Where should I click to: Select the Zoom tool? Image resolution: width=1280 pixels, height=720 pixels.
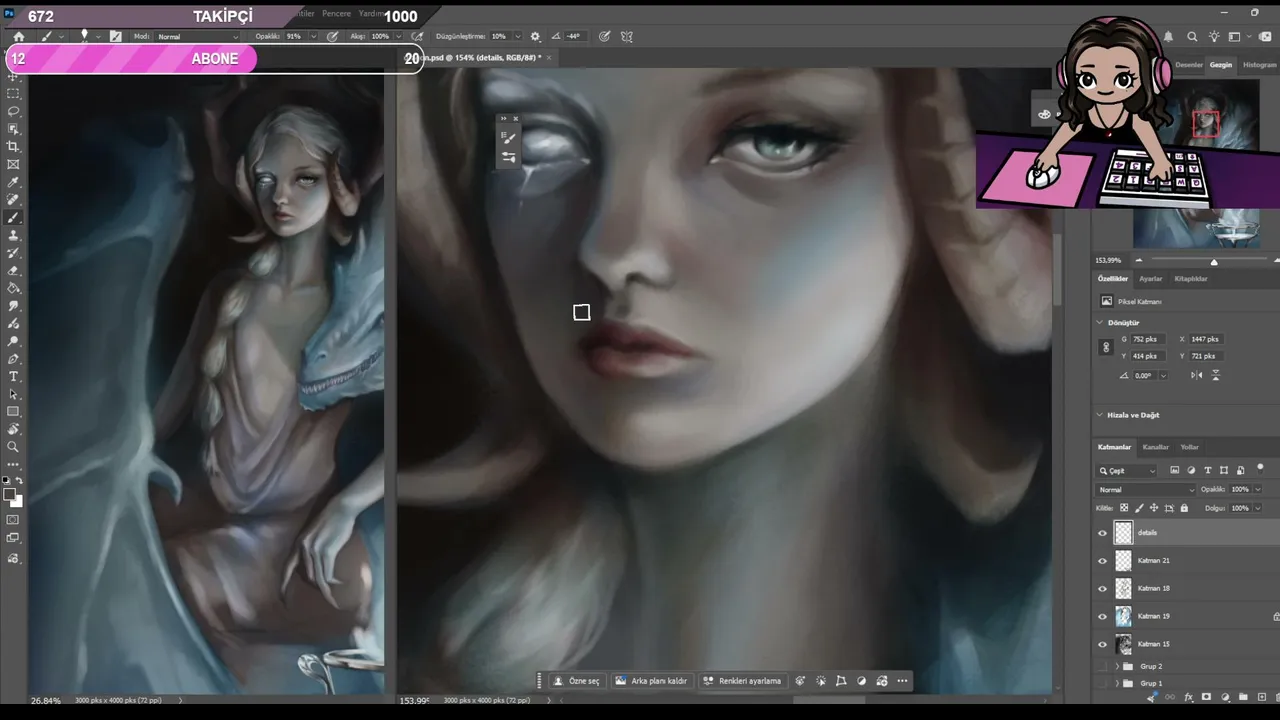[x=13, y=447]
